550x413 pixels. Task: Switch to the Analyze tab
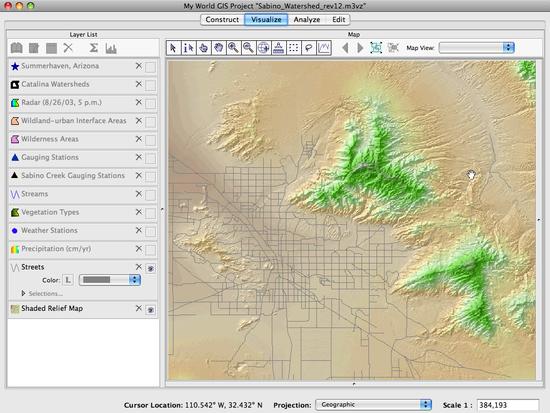(x=307, y=20)
